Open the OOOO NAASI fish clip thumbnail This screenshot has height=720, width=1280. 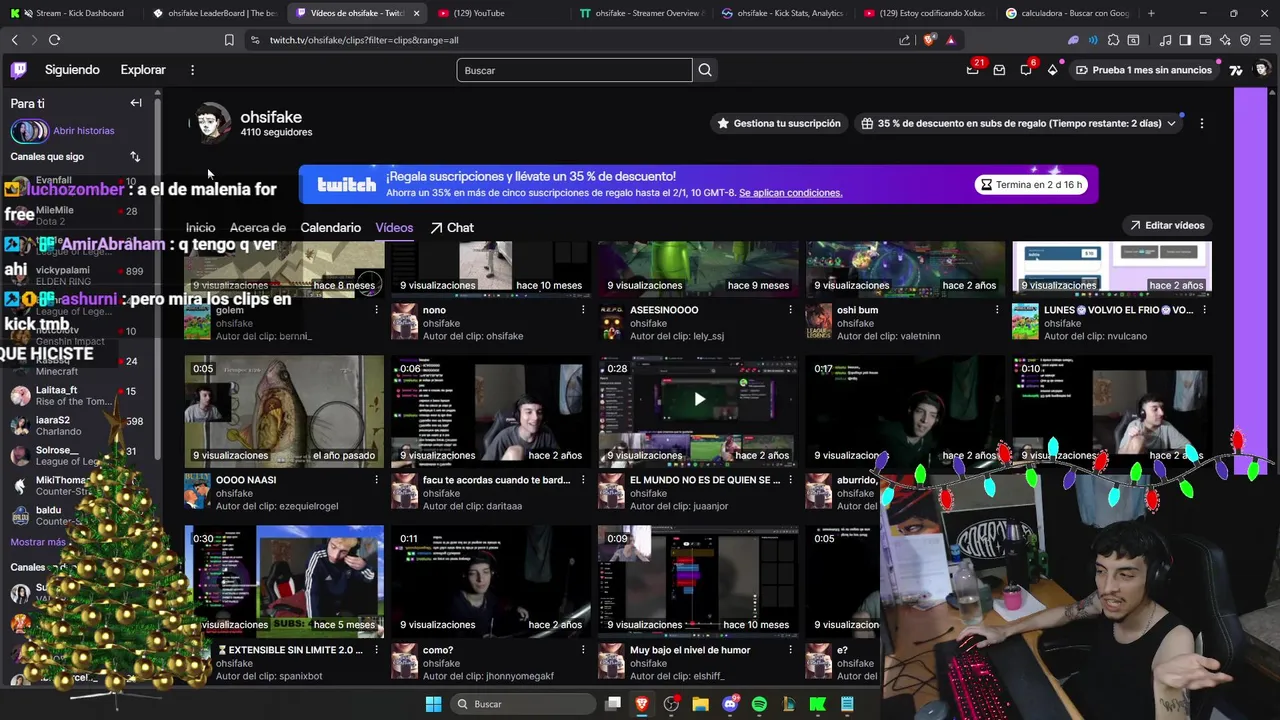tap(284, 411)
